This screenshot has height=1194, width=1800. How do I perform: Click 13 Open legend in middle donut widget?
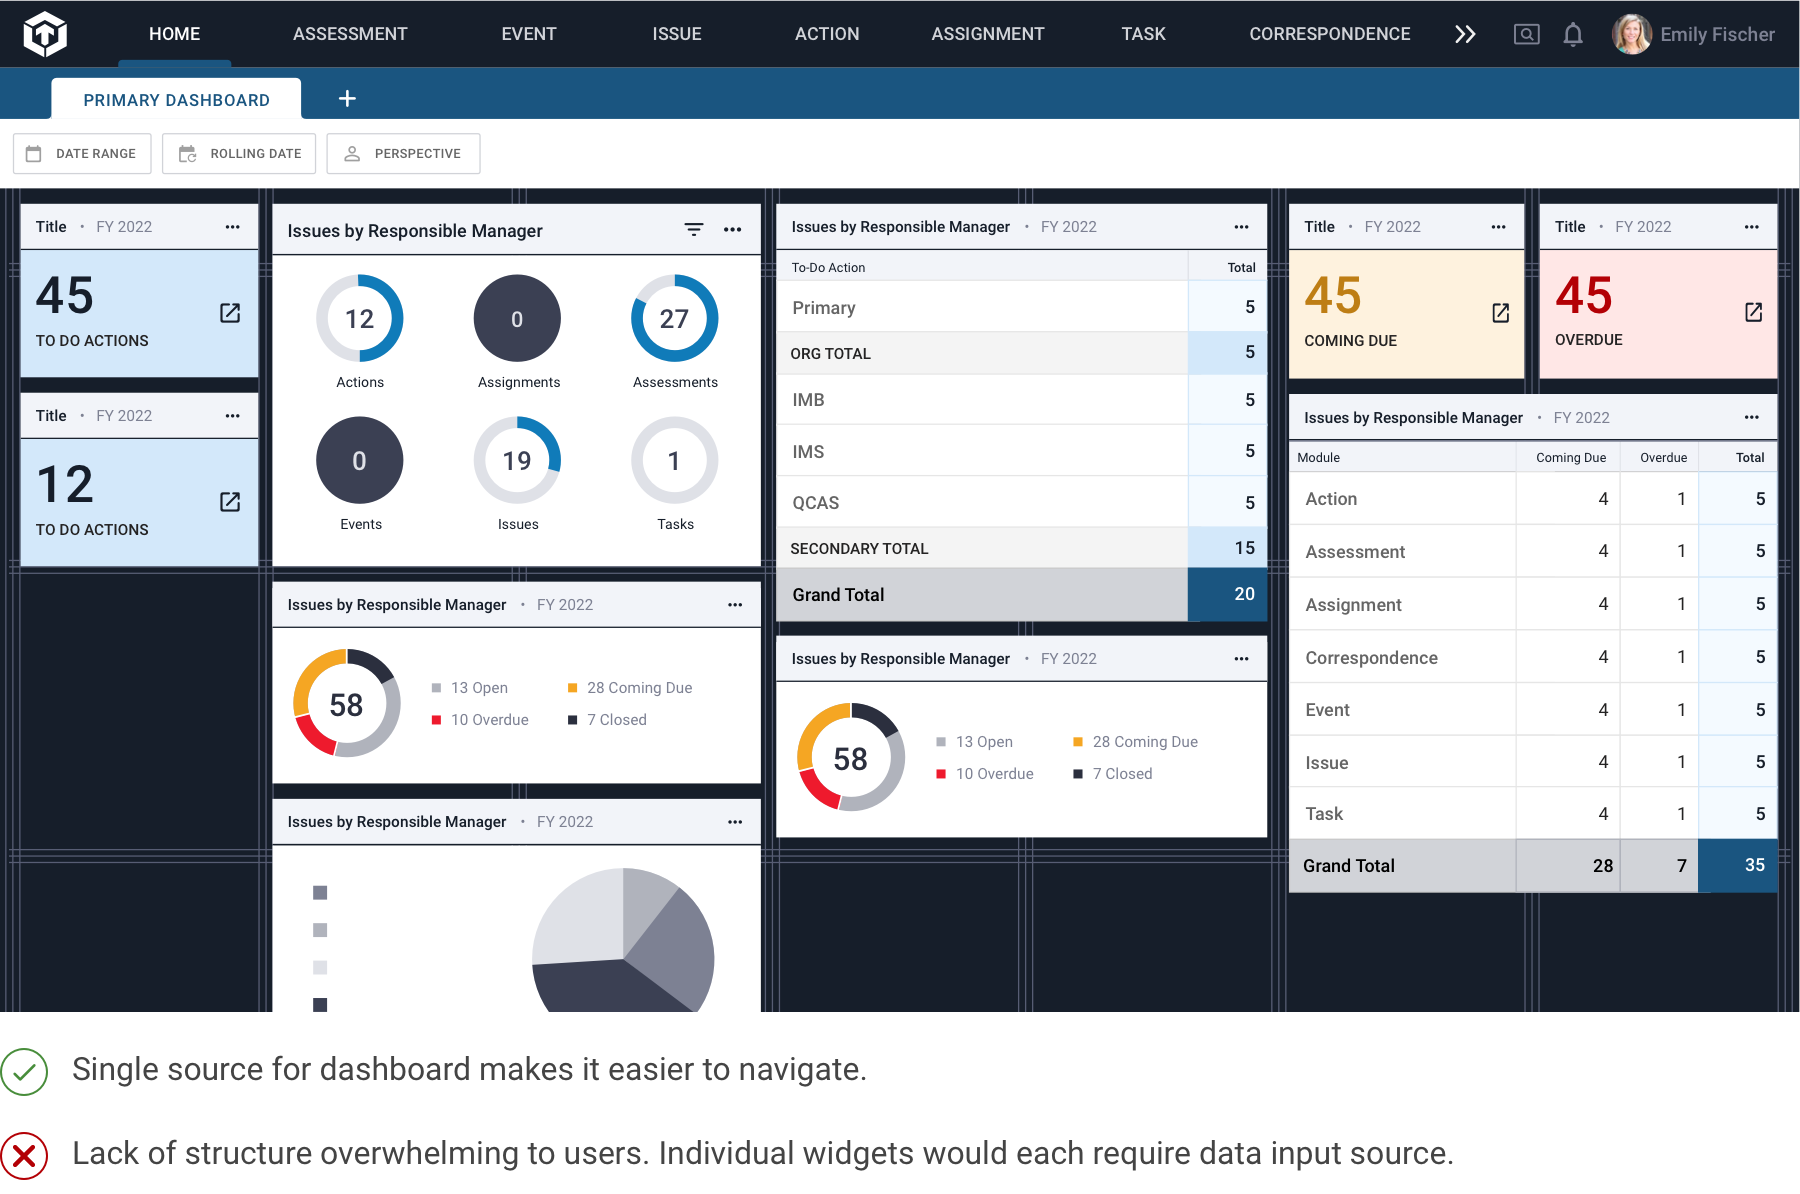pyautogui.click(x=974, y=741)
